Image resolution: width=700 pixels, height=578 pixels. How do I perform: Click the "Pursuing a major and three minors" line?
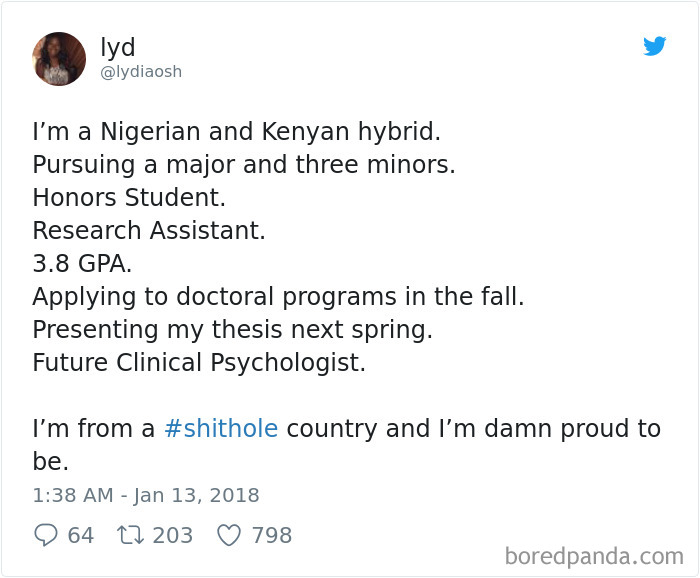[x=243, y=164]
